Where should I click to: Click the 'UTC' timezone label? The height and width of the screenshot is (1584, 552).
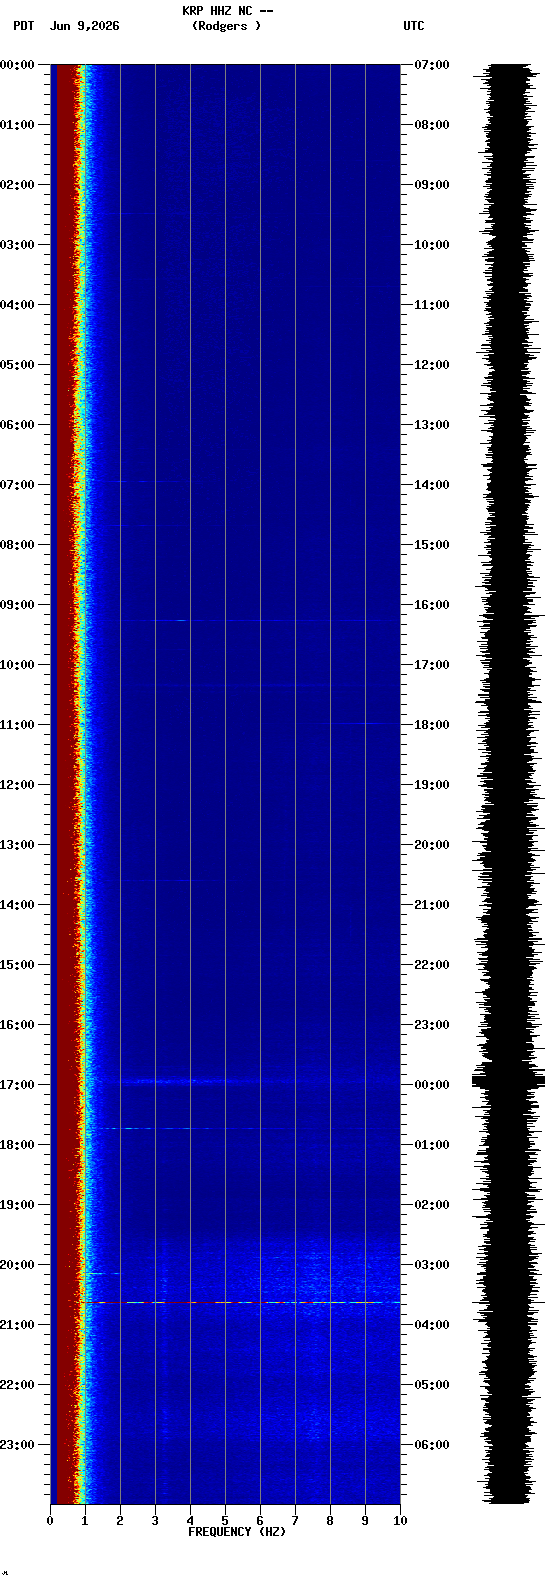pyautogui.click(x=414, y=26)
